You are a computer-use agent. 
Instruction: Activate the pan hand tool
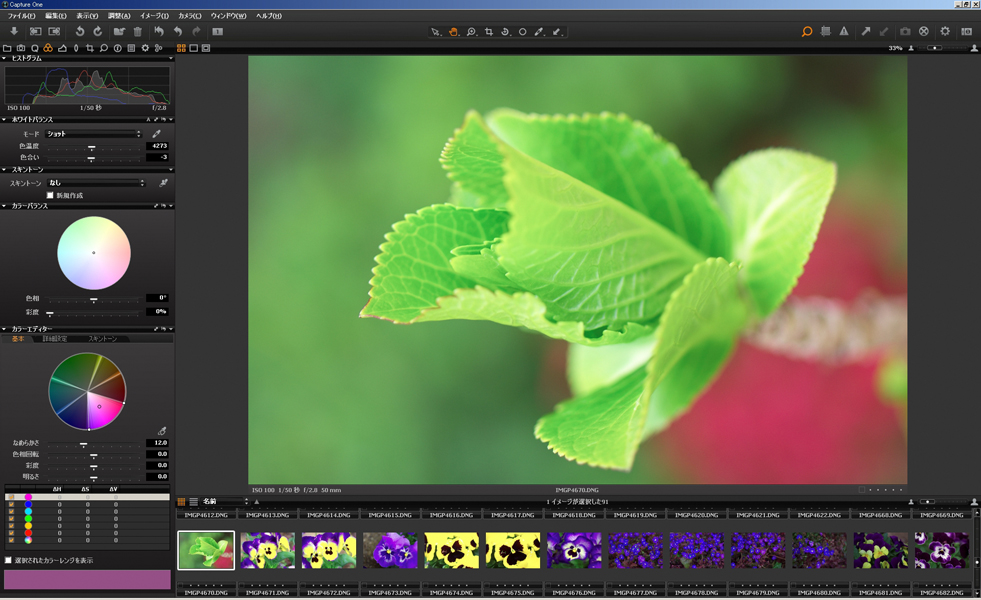[x=454, y=32]
